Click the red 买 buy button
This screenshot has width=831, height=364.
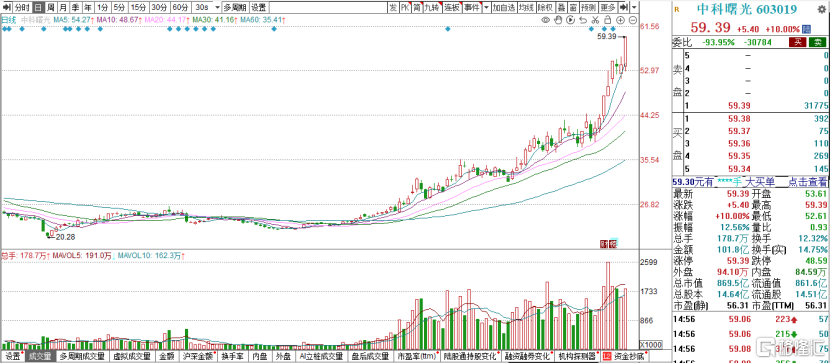[x=798, y=42]
